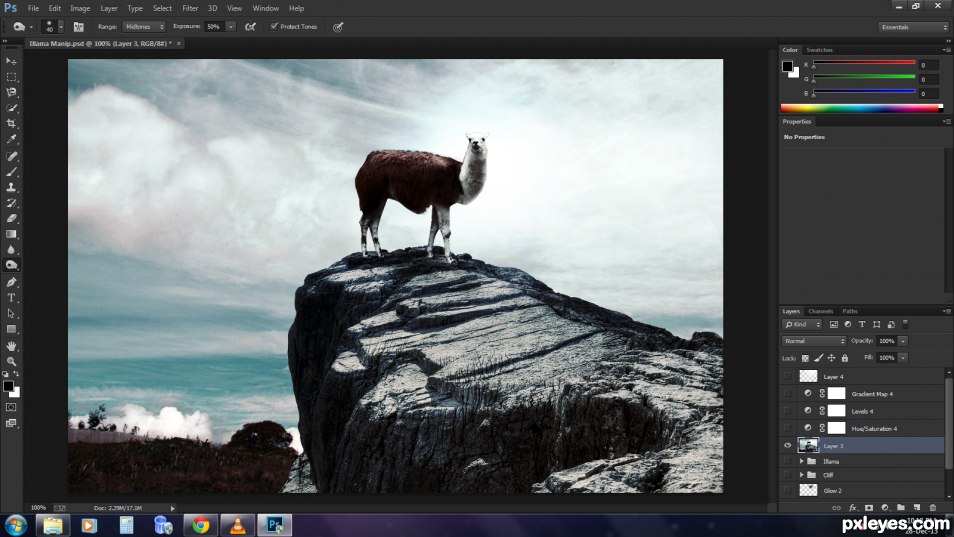This screenshot has width=954, height=537.
Task: Show the Hue/Saturation 4 layer
Action: [787, 428]
